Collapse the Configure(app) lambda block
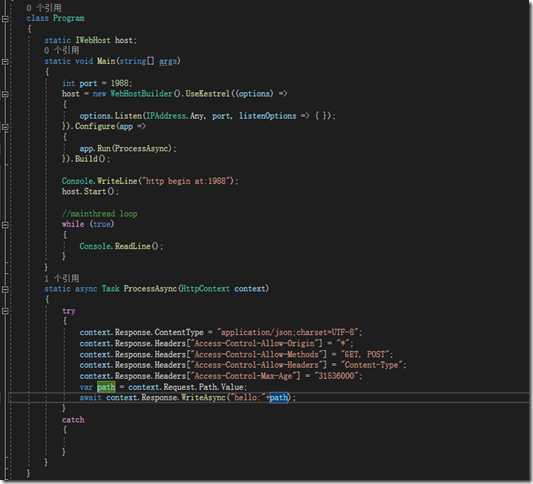533x484 pixels. [5, 127]
